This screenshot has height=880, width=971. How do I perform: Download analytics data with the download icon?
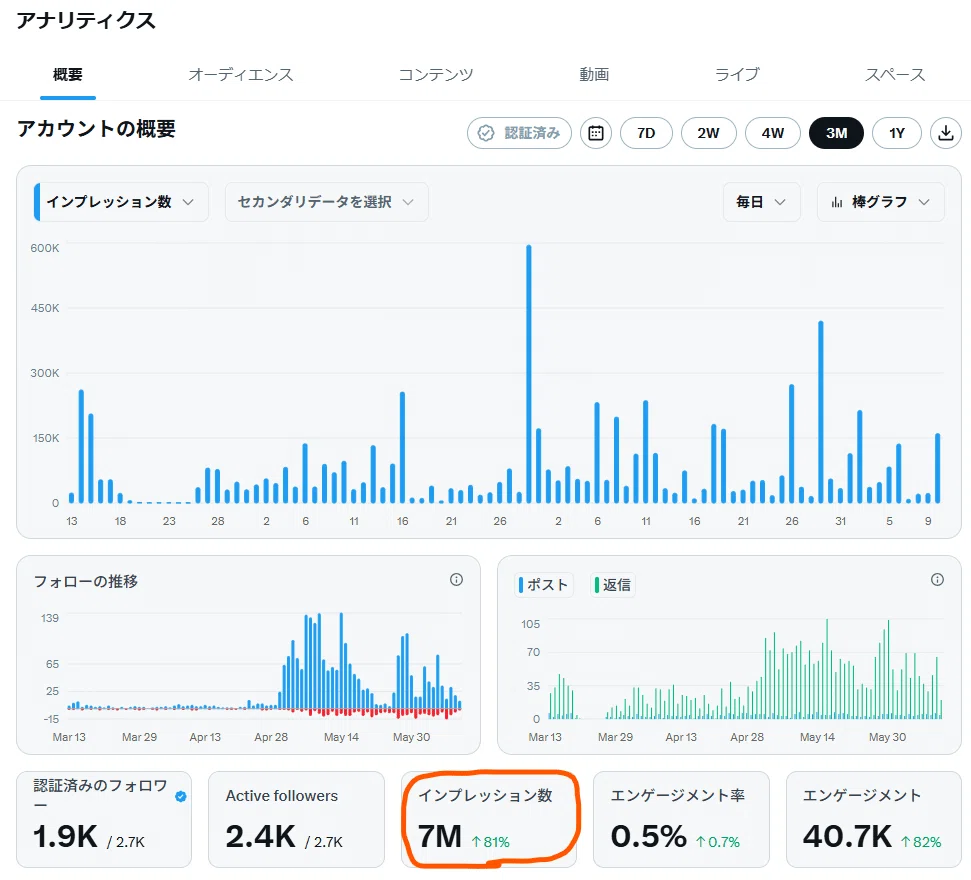click(946, 133)
